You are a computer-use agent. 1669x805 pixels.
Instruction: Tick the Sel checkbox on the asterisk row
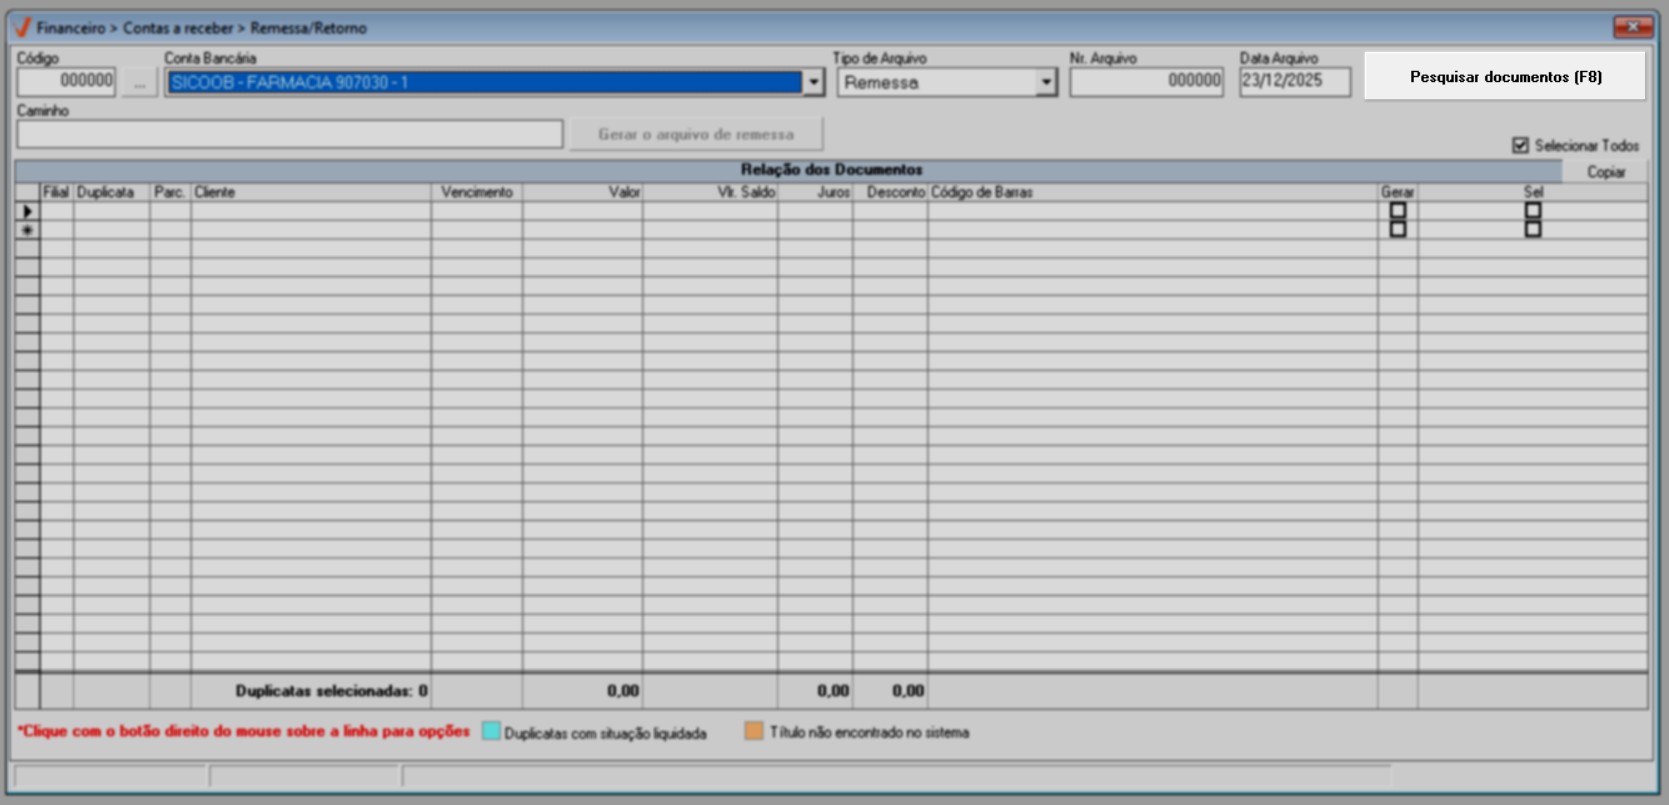pos(1533,230)
